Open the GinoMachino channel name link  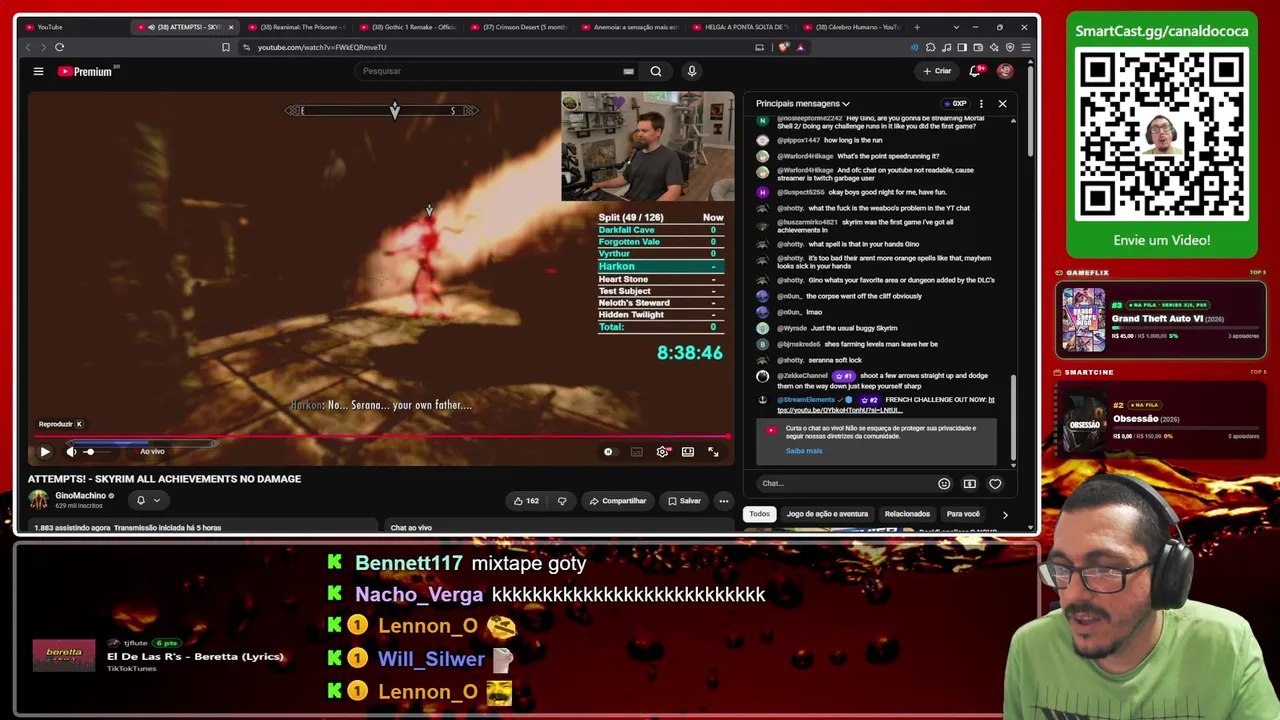pos(80,496)
